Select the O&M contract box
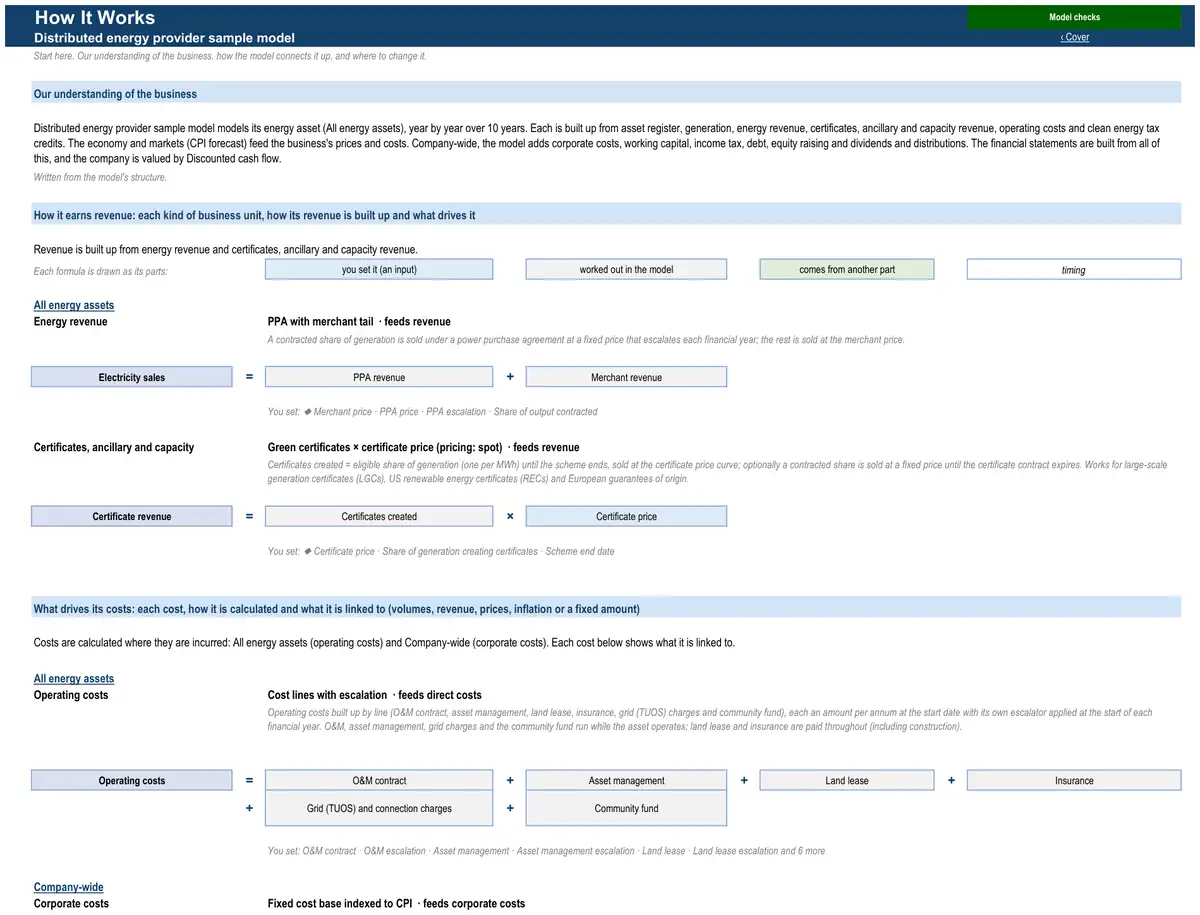 click(x=379, y=780)
